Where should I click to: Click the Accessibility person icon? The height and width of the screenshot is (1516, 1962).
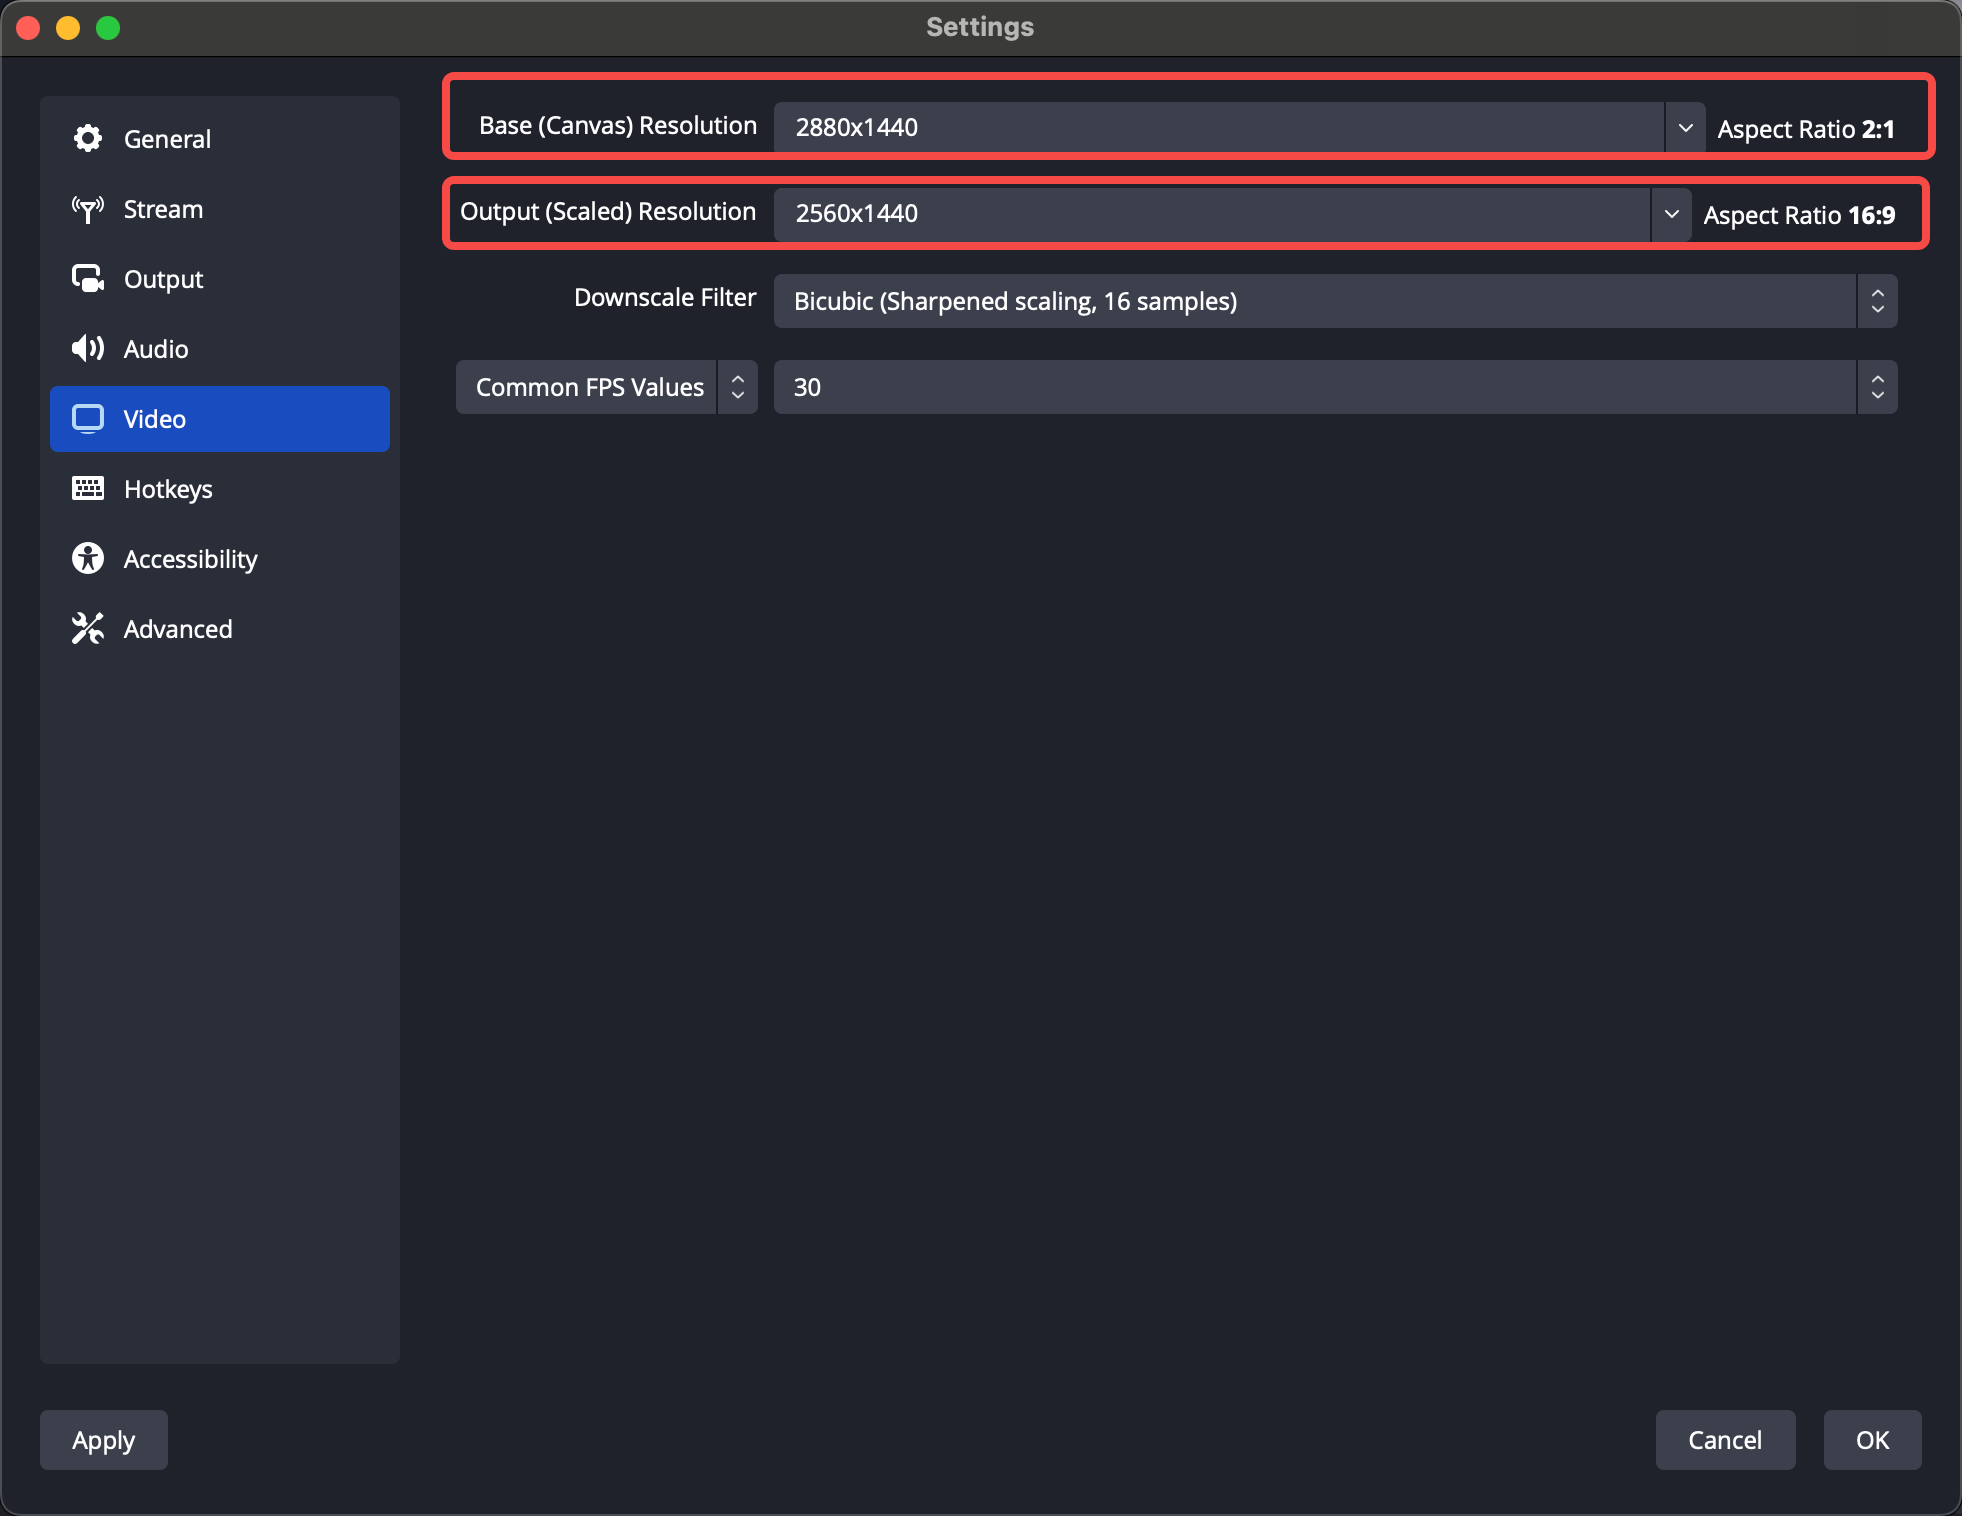[88, 559]
